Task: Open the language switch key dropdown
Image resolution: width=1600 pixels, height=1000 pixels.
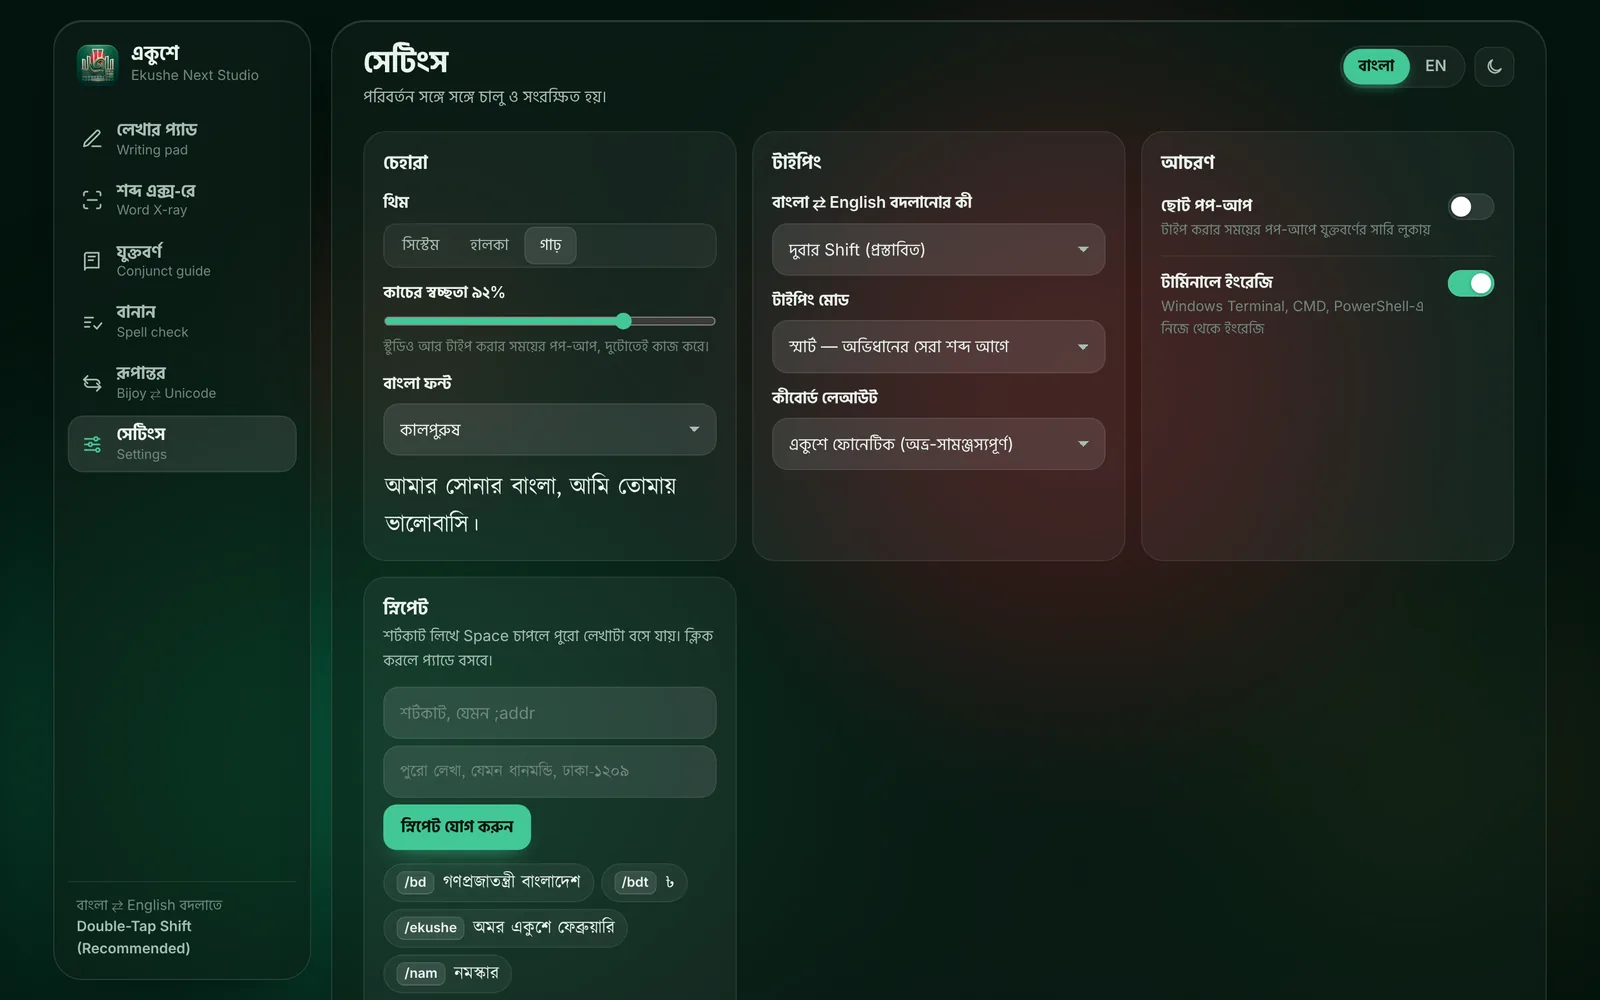Action: [x=938, y=250]
